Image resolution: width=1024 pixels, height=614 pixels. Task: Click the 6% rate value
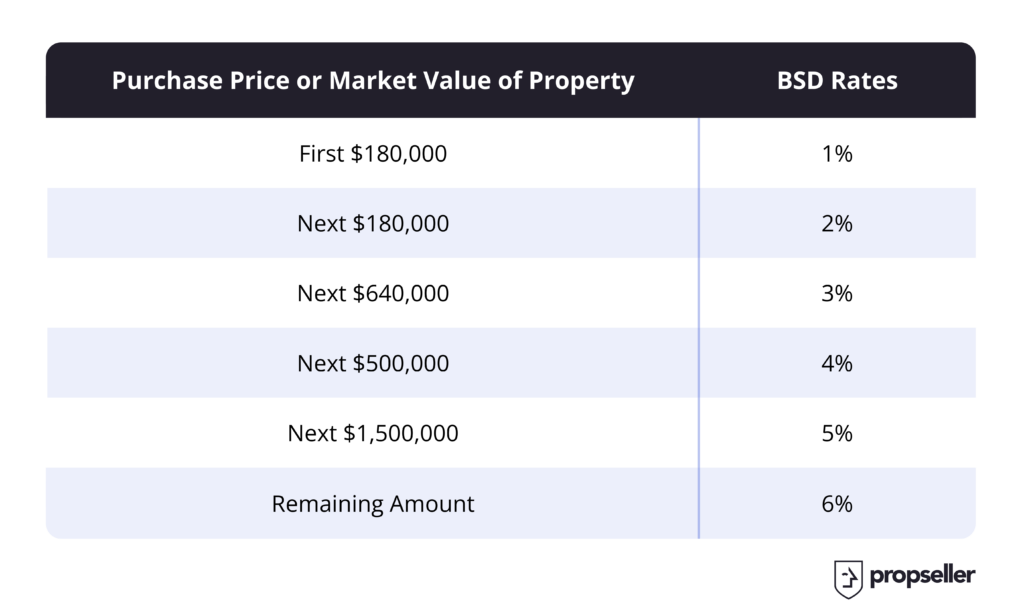[x=837, y=504]
